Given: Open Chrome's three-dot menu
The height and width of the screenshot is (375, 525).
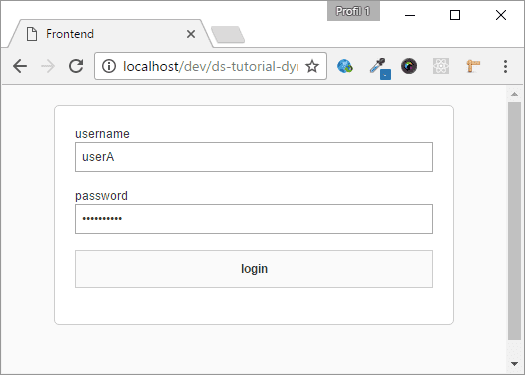Looking at the screenshot, I should pos(505,66).
